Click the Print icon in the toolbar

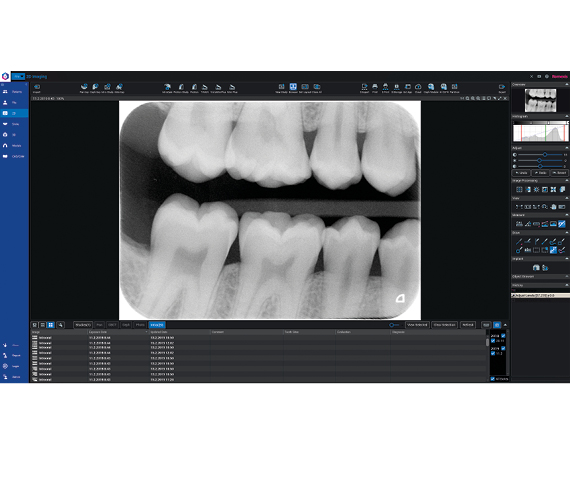point(375,87)
